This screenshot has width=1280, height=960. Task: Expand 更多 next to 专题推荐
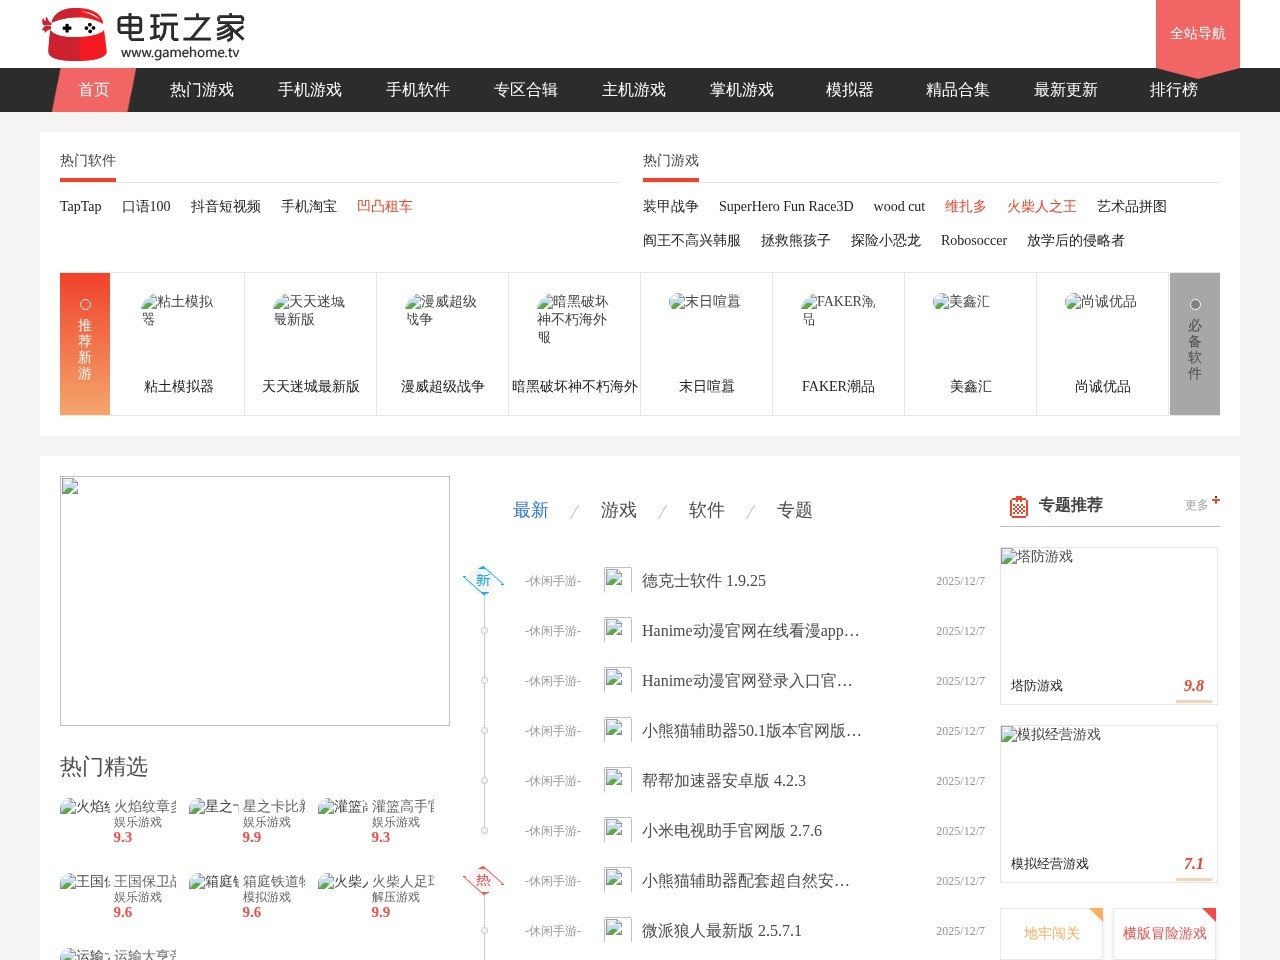click(1197, 505)
